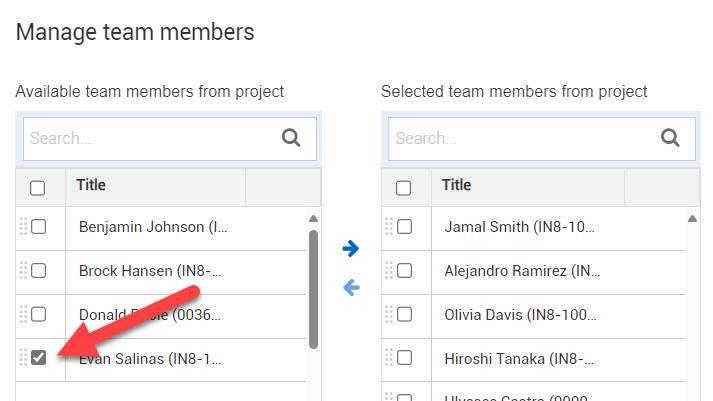Click drag handle beside Jamal Smith

(390, 227)
